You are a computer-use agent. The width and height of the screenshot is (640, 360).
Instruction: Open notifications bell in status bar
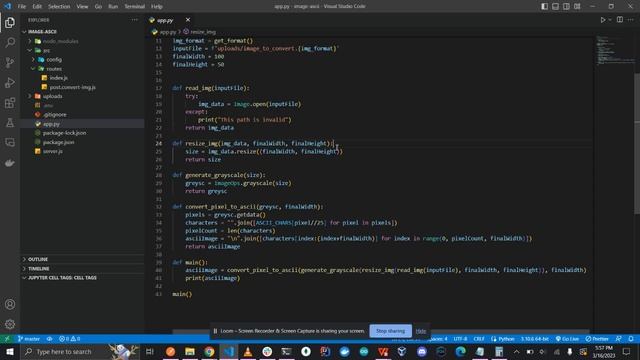[631, 339]
